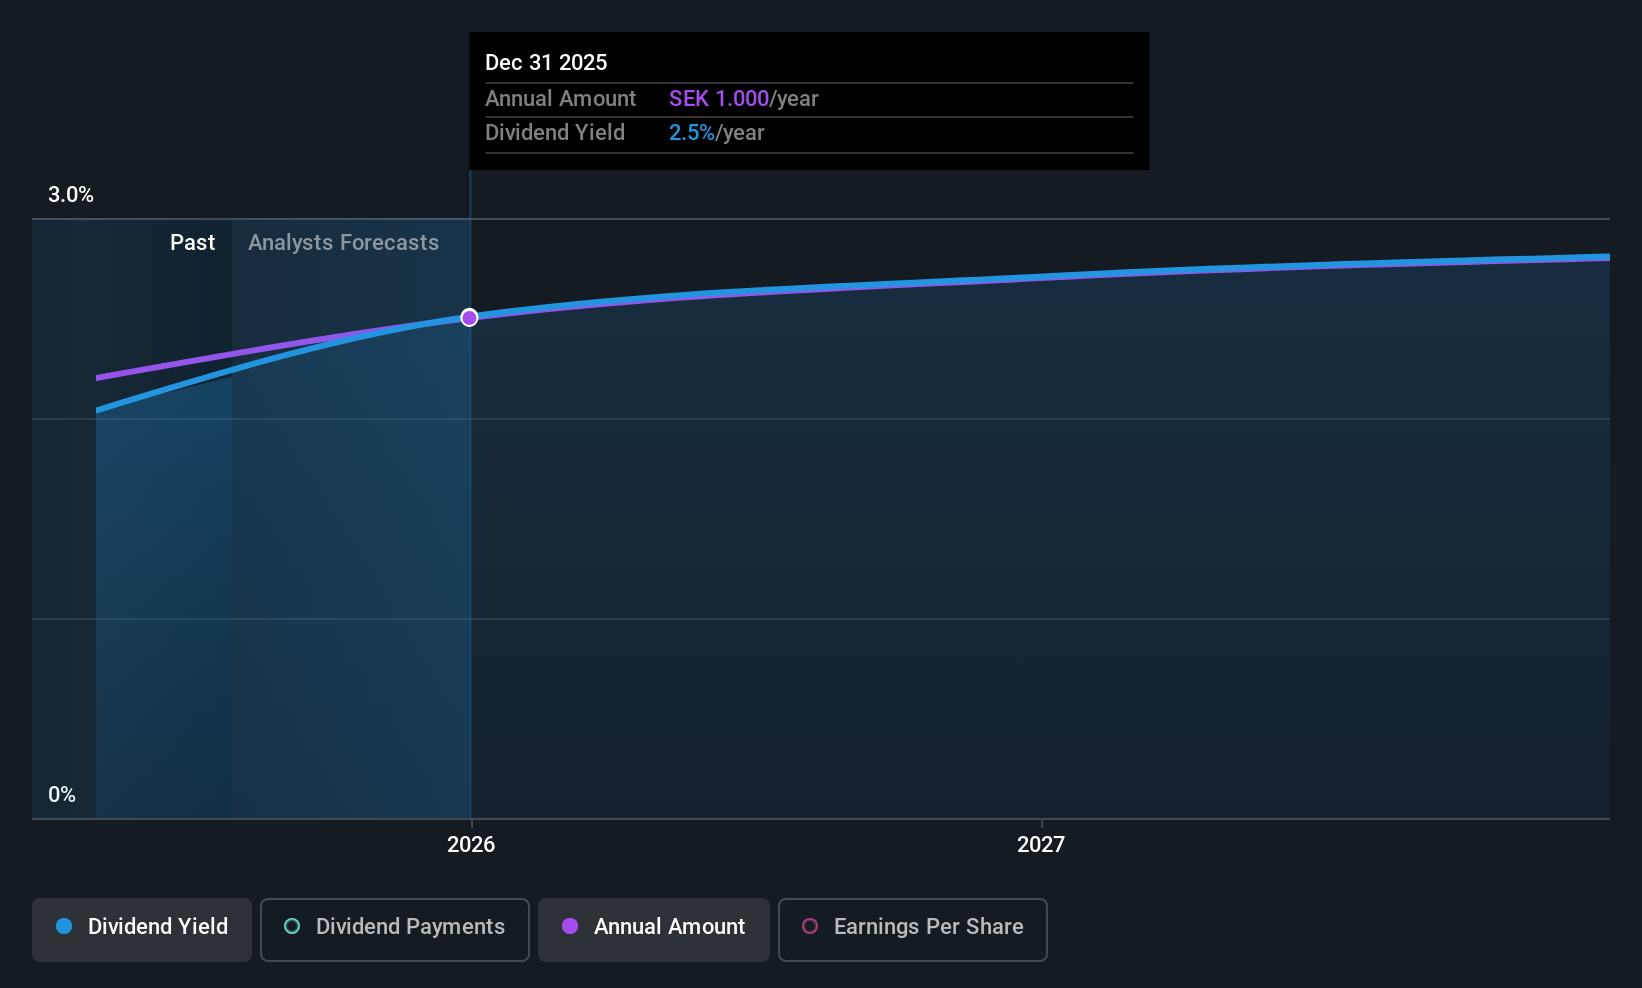The image size is (1642, 988).
Task: Click the 2026 x-axis label
Action: [x=471, y=844]
